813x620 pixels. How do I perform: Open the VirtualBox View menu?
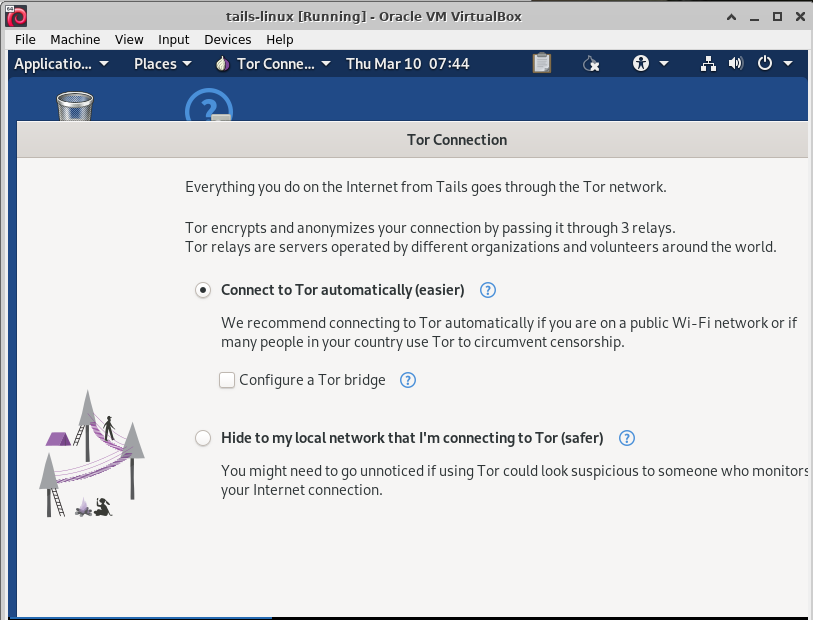[129, 40]
